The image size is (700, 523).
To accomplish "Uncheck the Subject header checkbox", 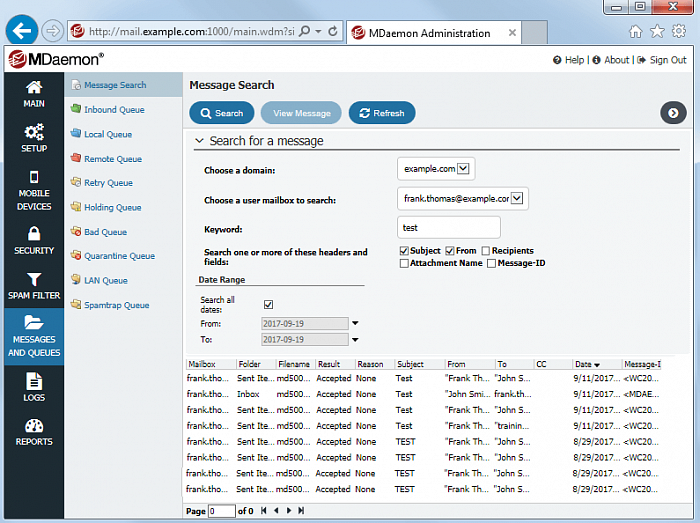I will [404, 251].
